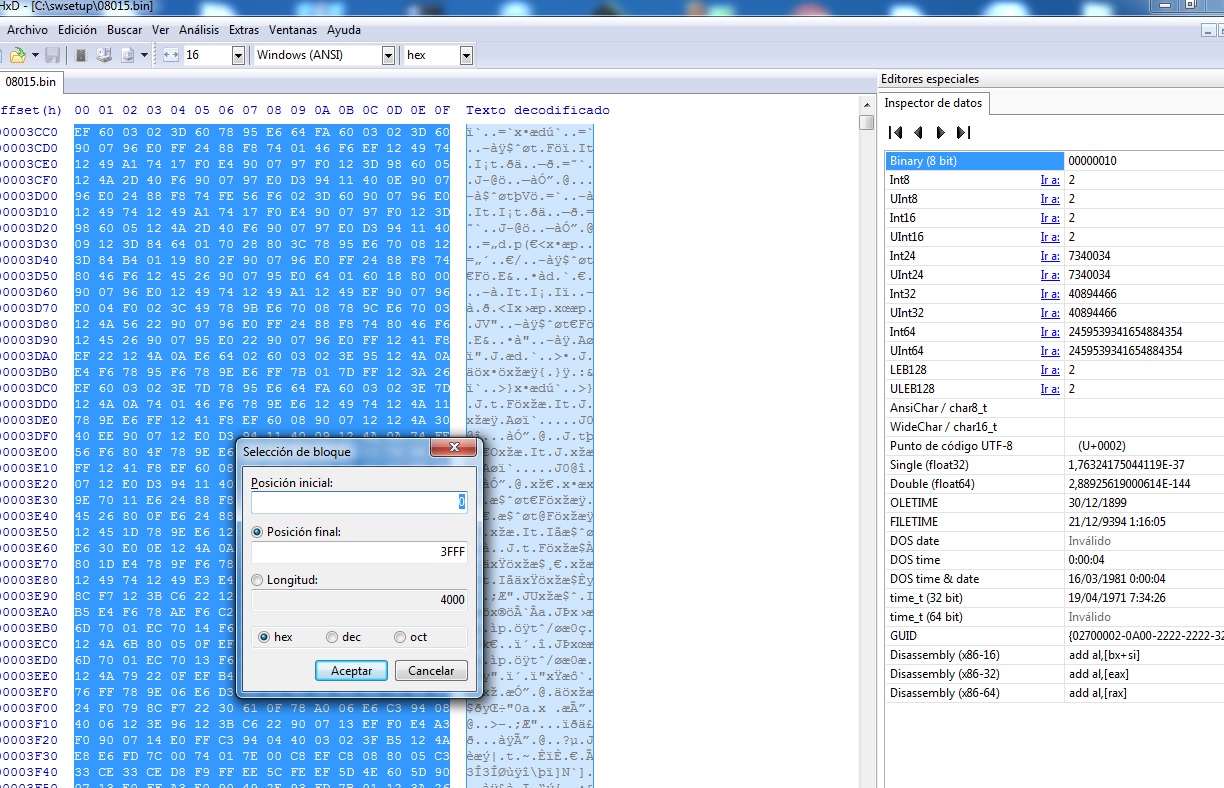The width and height of the screenshot is (1224, 788).
Task: Click the Disassembly (x86-64) row label
Action: coord(945,693)
